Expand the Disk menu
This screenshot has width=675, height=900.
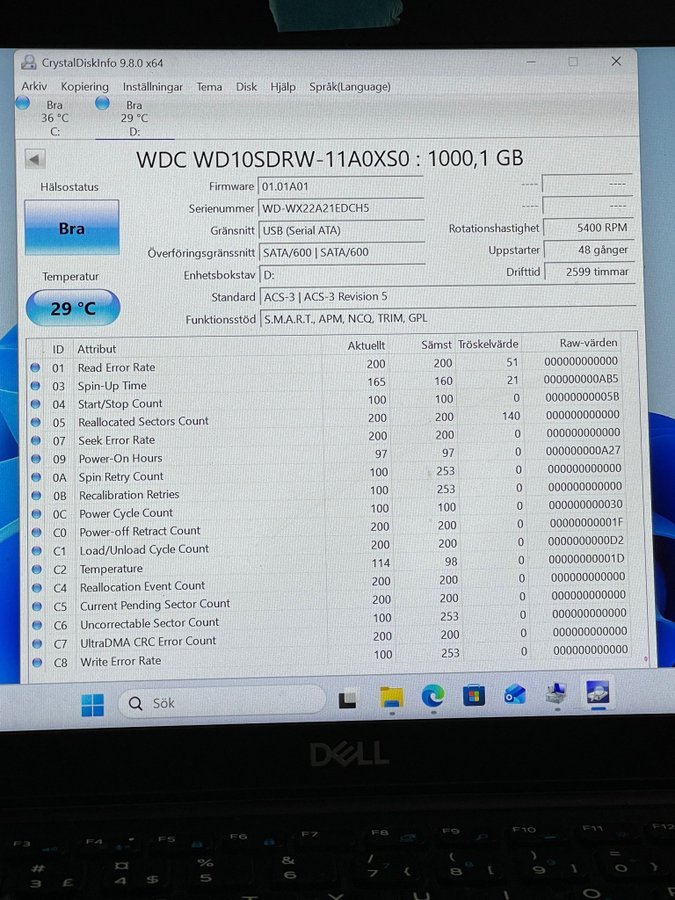[246, 87]
